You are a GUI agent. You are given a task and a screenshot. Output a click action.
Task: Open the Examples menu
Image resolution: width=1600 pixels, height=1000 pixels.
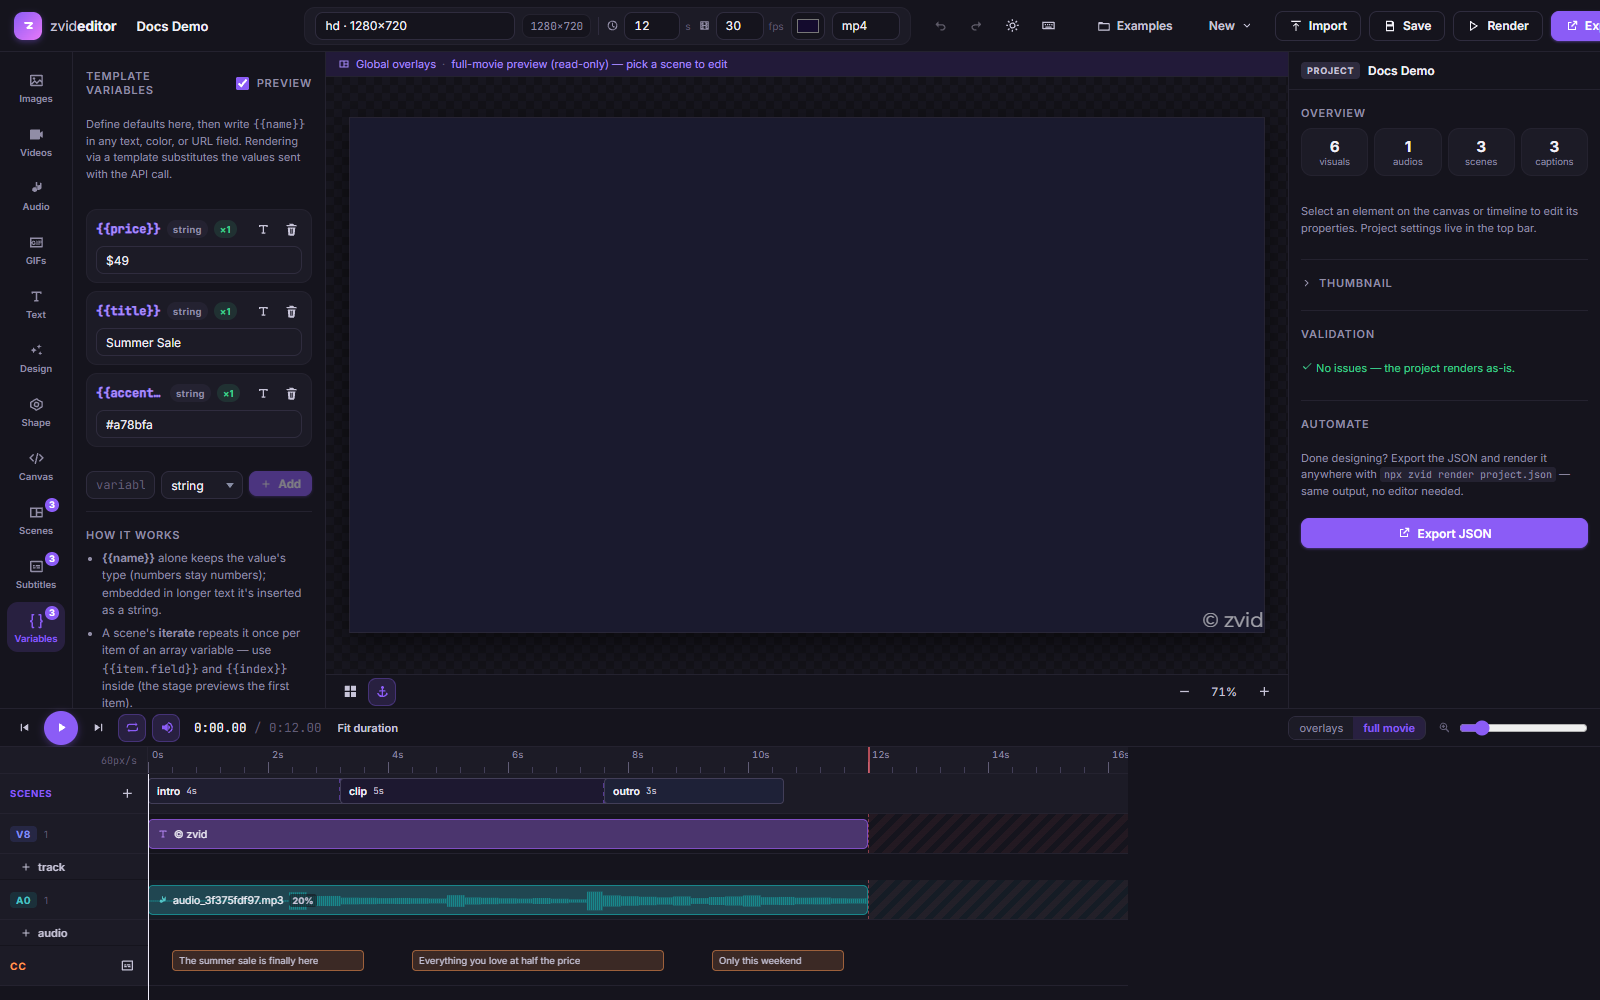point(1135,26)
